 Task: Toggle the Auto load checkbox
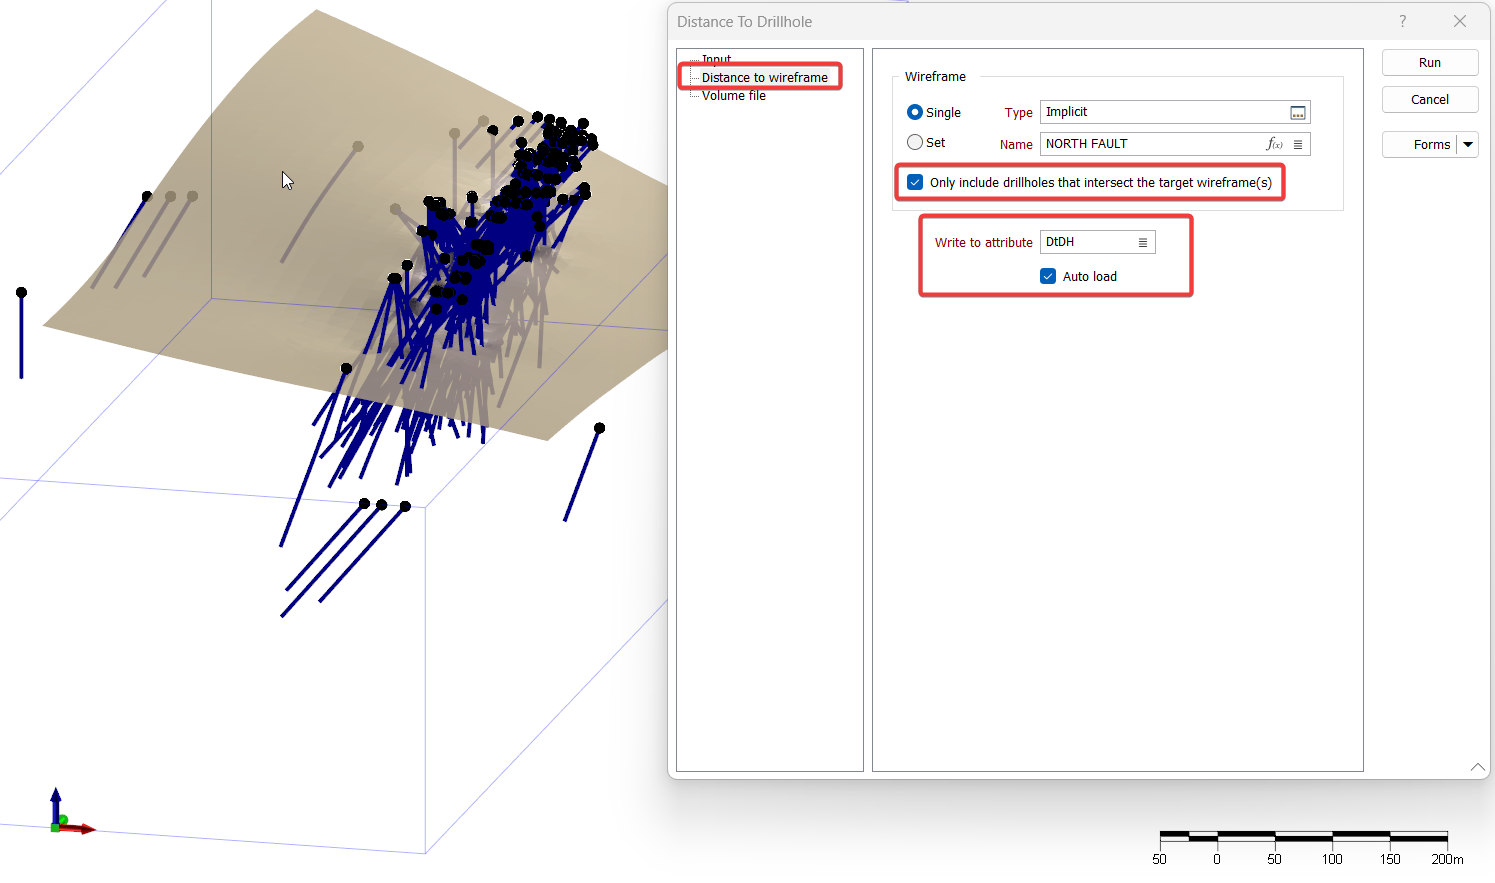(1048, 277)
